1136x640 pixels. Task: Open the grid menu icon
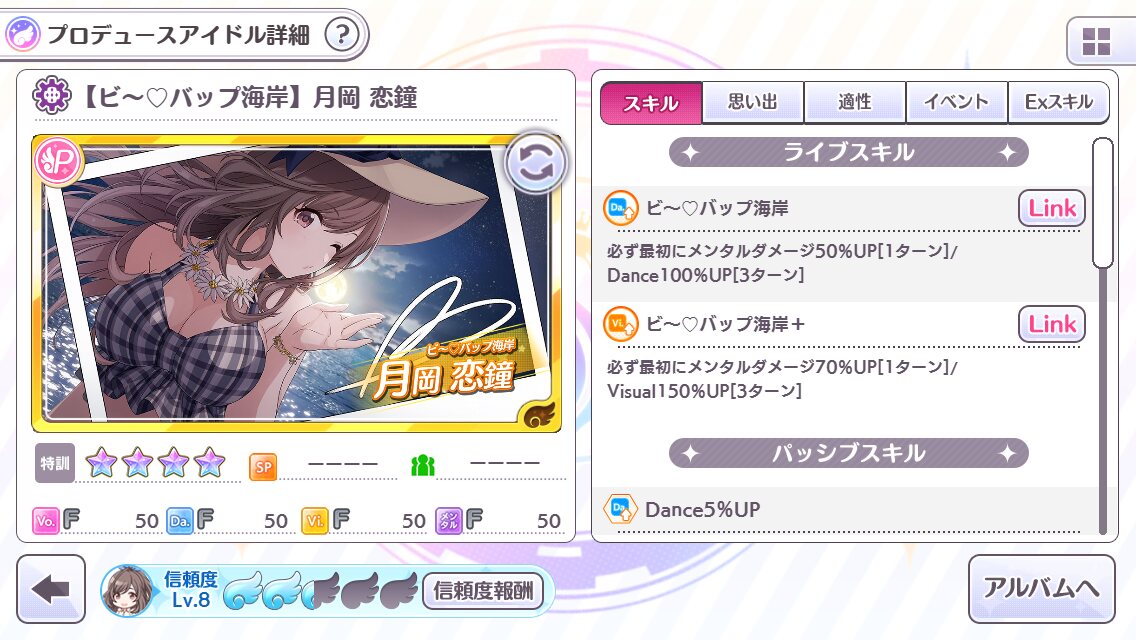(x=1096, y=41)
